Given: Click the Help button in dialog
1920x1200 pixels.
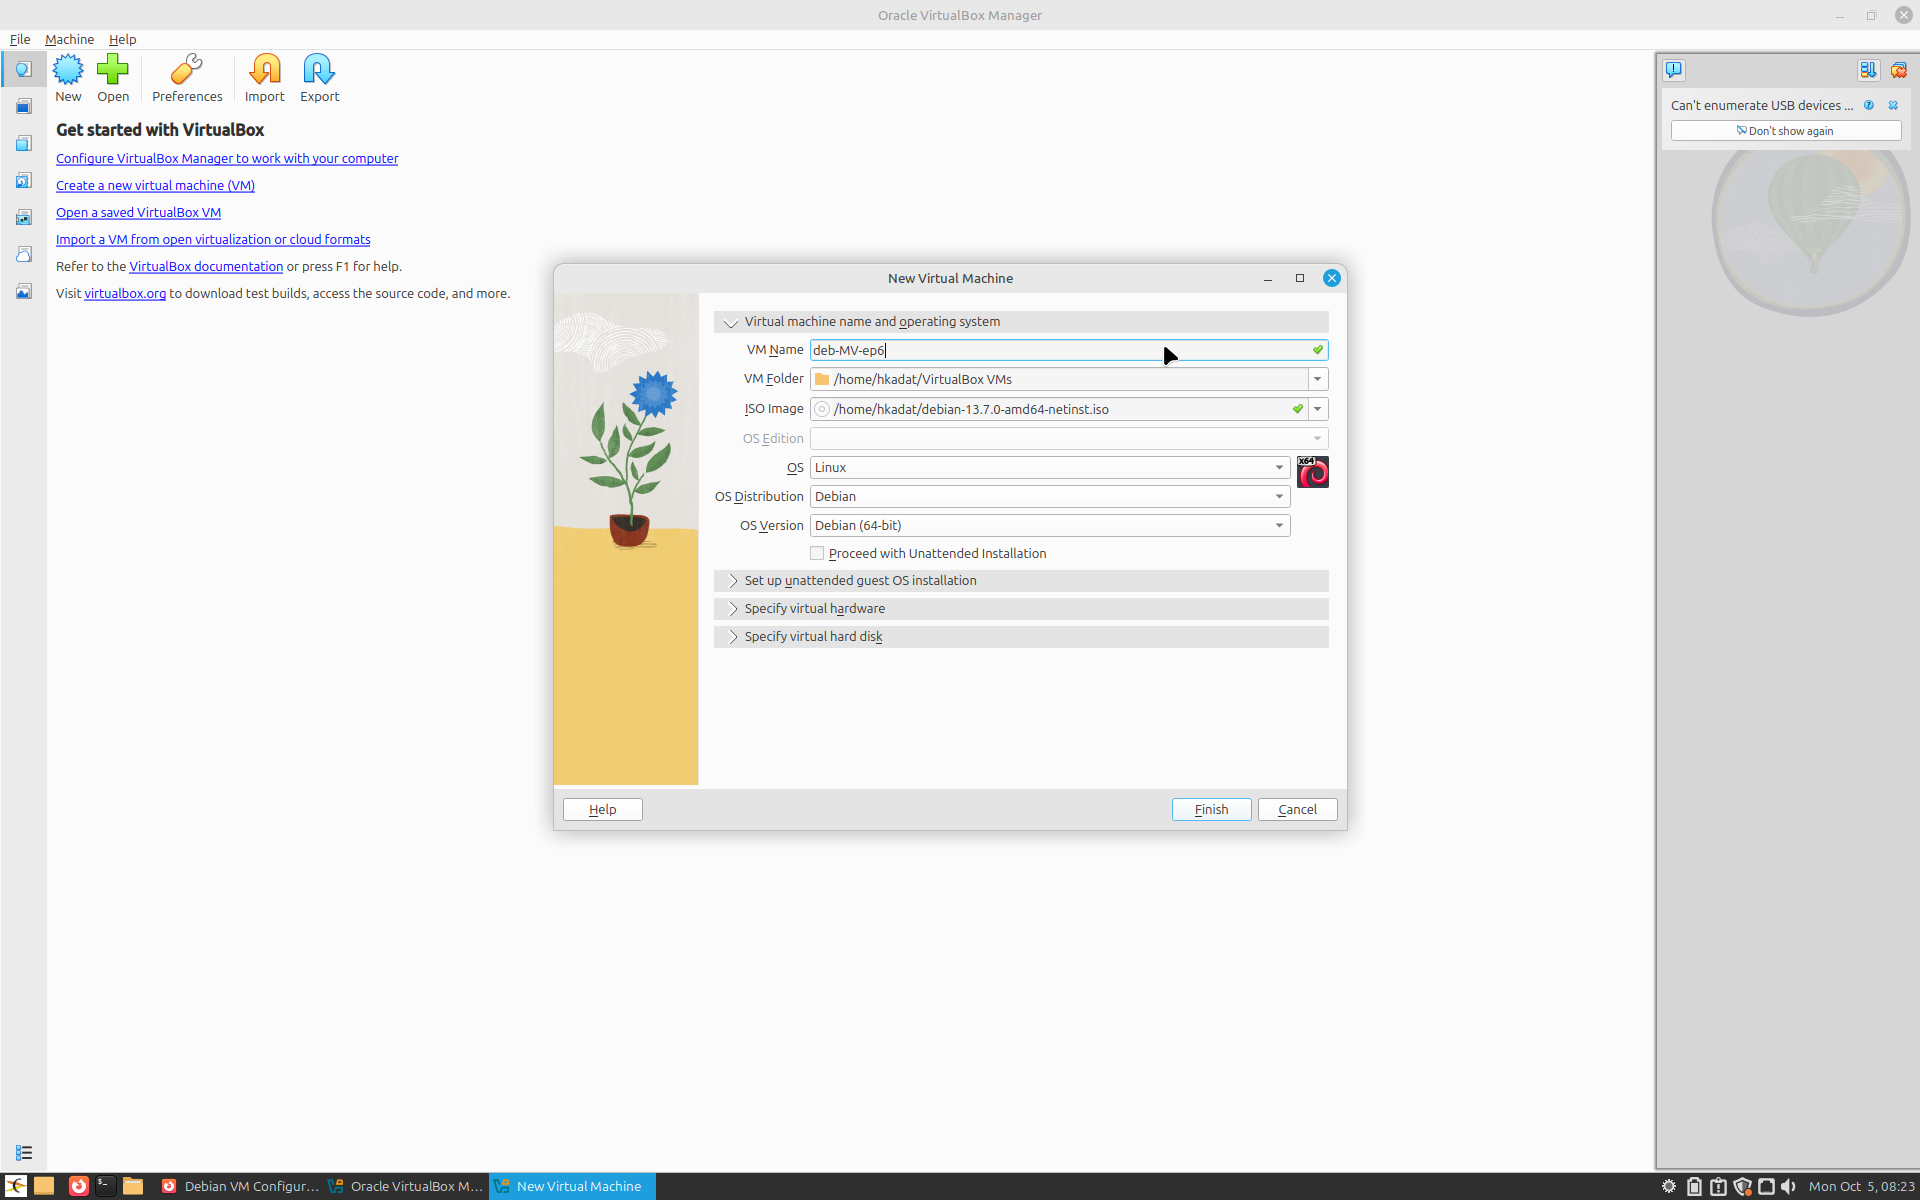Looking at the screenshot, I should click(602, 810).
